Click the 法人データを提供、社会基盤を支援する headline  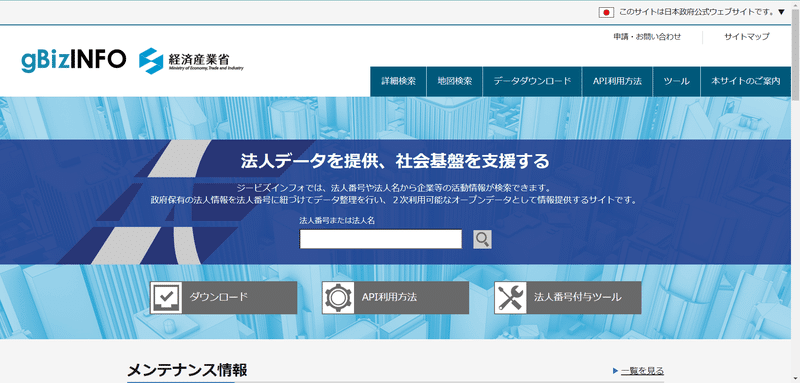(x=395, y=161)
